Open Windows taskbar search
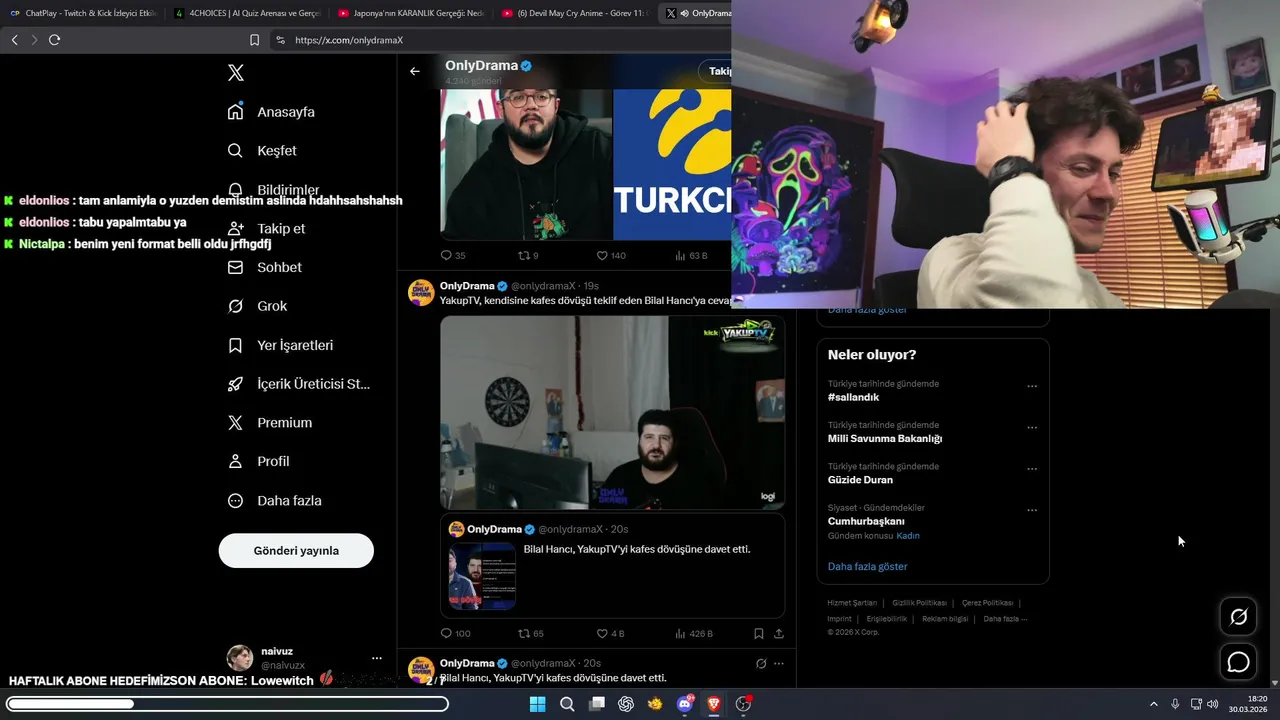1280x720 pixels. pyautogui.click(x=567, y=704)
